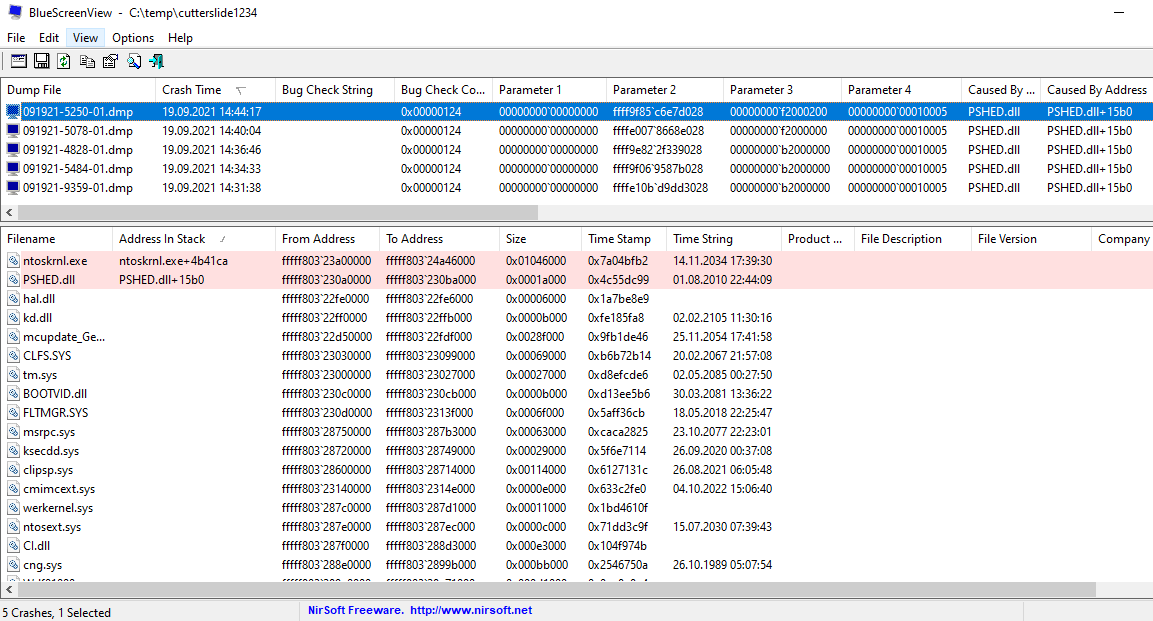Click the driver icon next to PSHED.dll
Viewport: 1153px width, 621px height.
(x=11, y=279)
